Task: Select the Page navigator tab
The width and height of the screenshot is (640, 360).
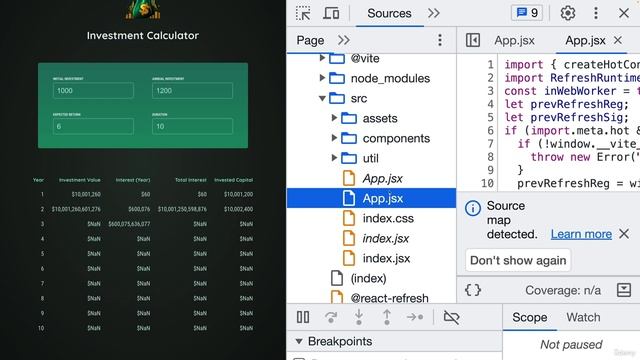Action: 310,40
